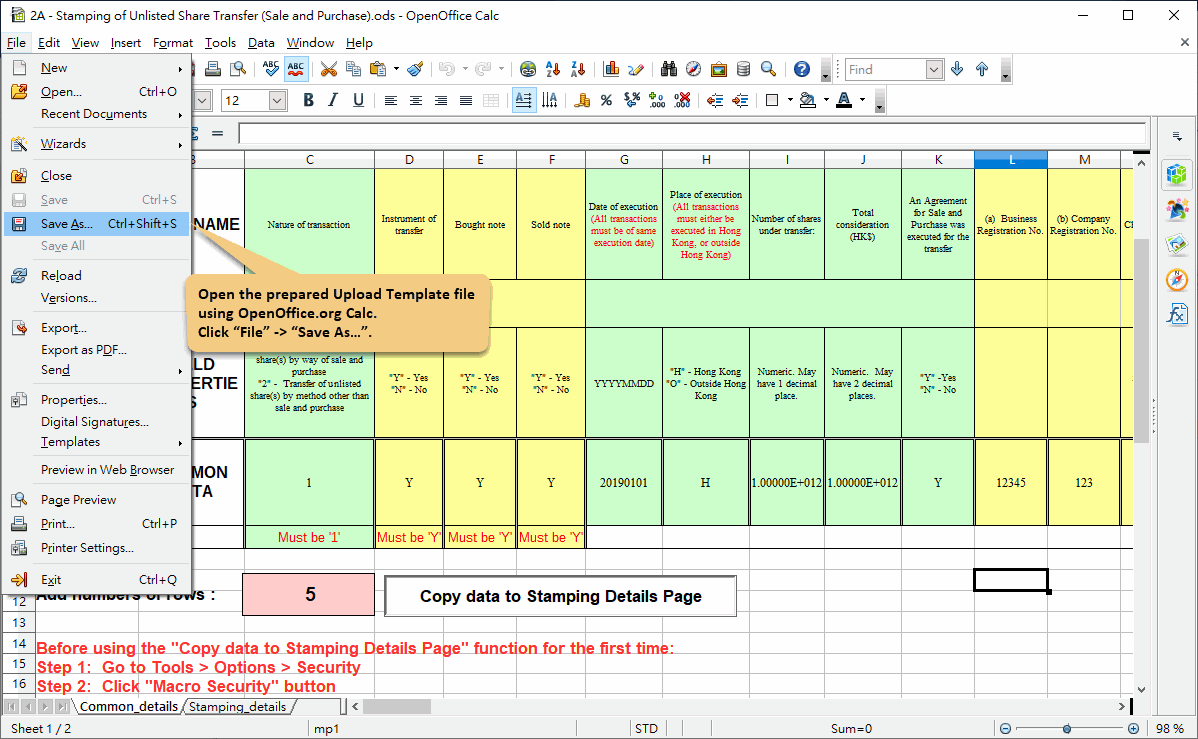Apply the Font Color swatch

coord(844,100)
